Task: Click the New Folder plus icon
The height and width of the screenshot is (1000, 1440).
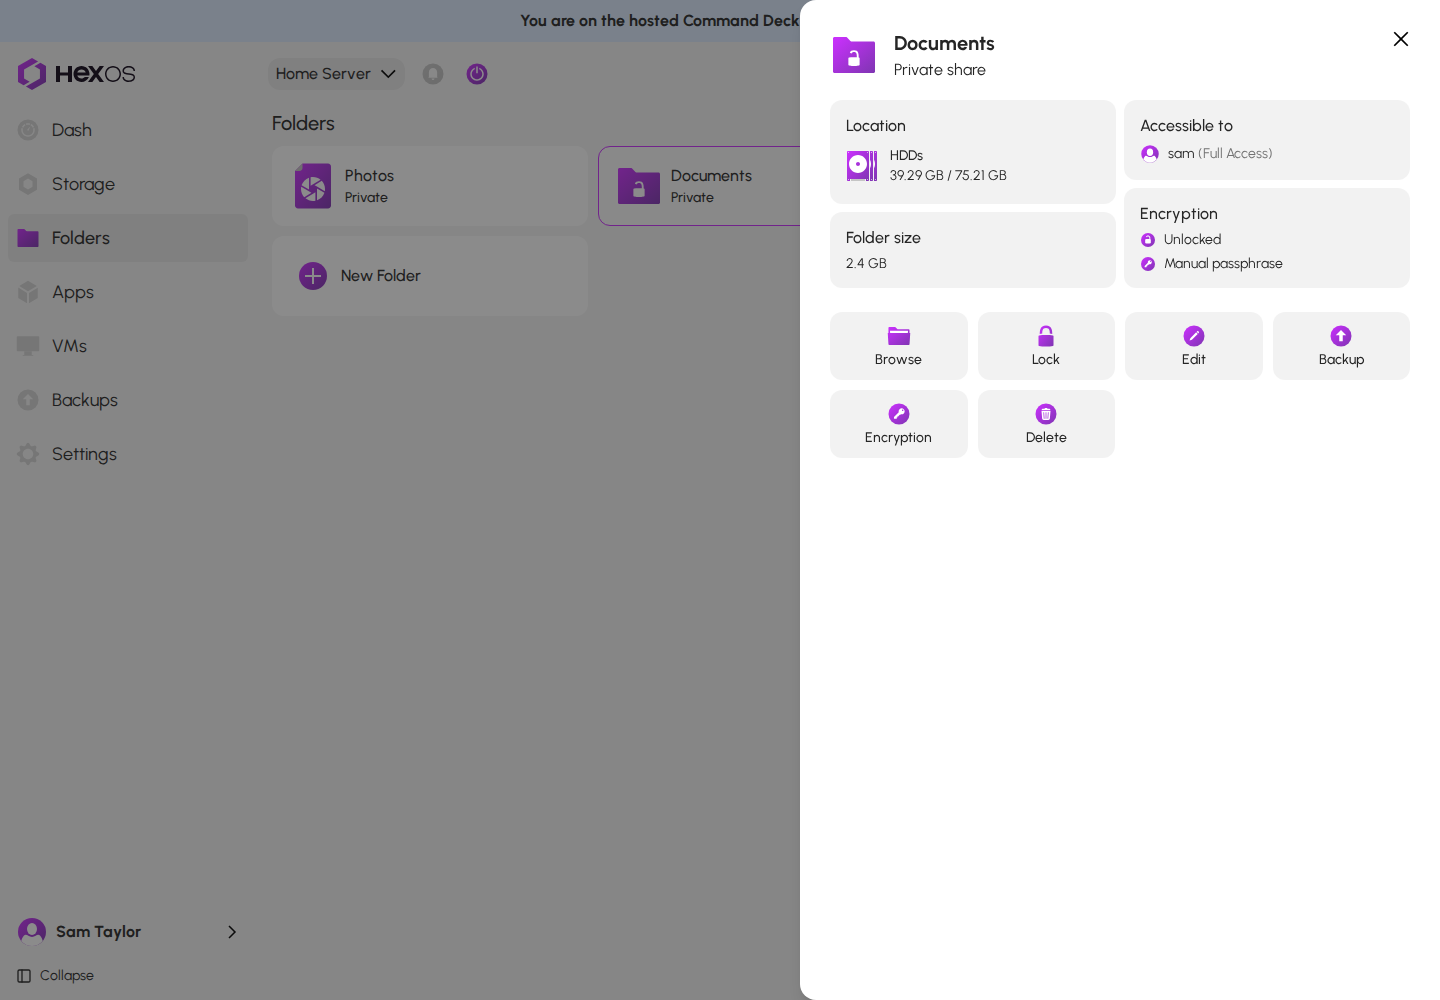Action: [313, 276]
